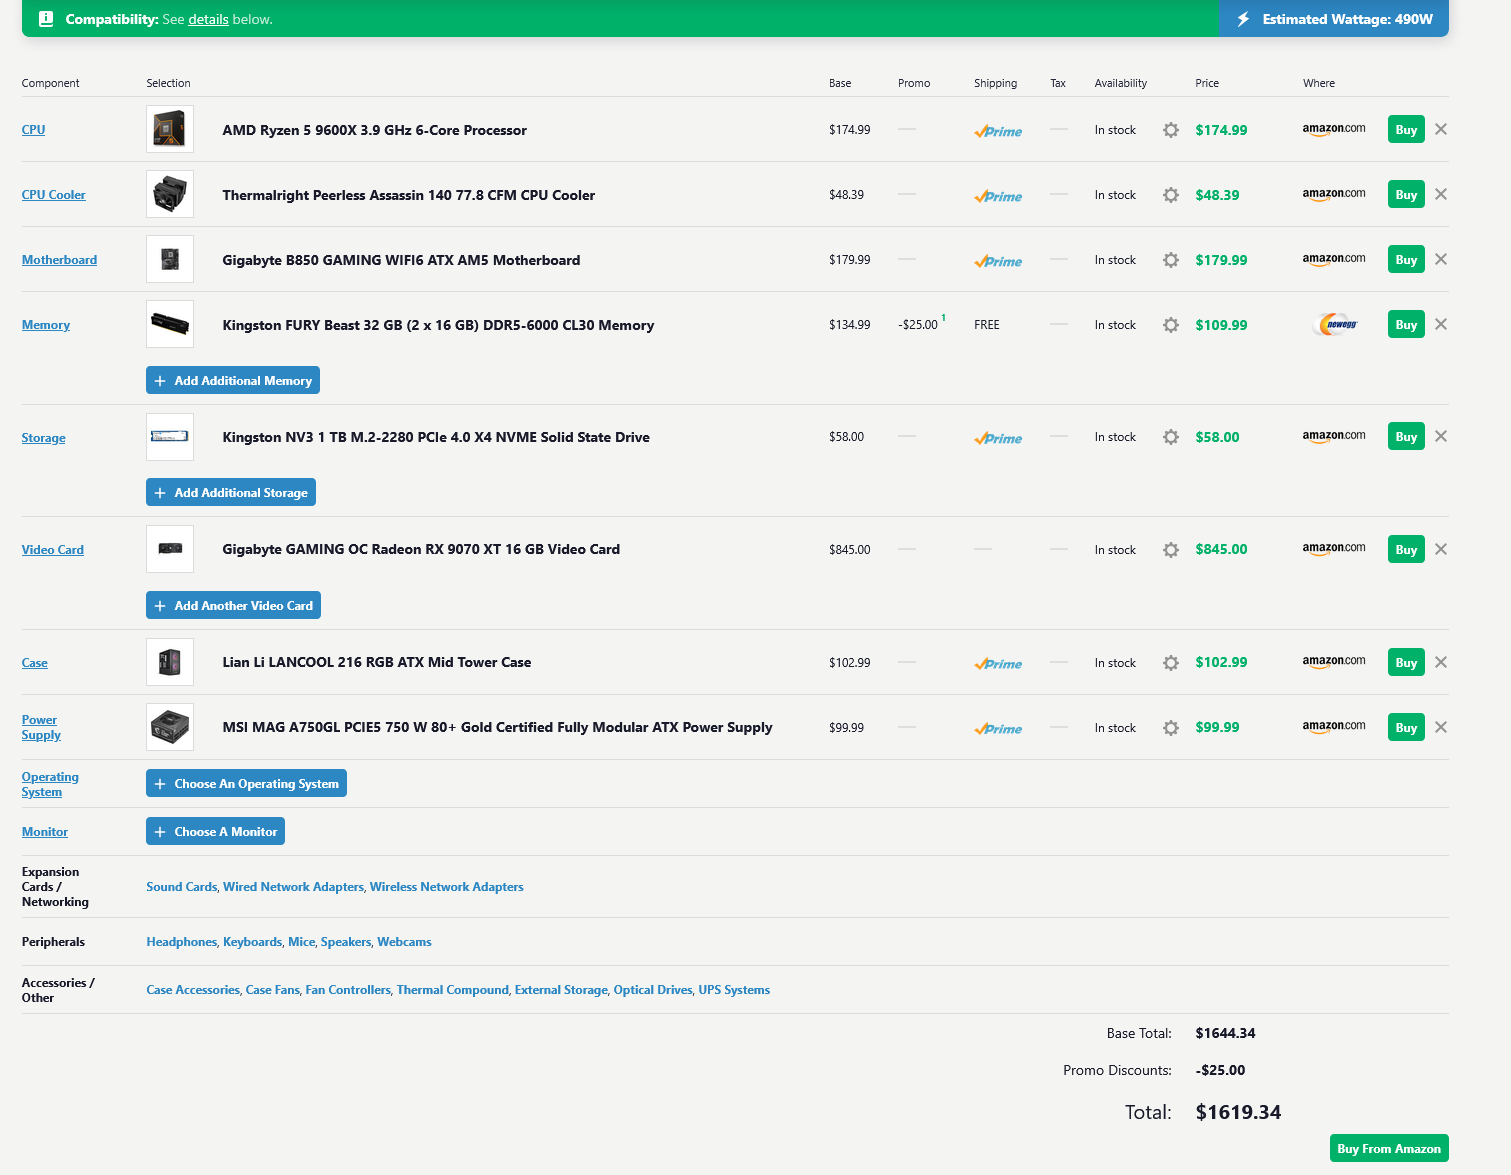Click the Buy From Amazon button
The width and height of the screenshot is (1511, 1175).
(1389, 1148)
